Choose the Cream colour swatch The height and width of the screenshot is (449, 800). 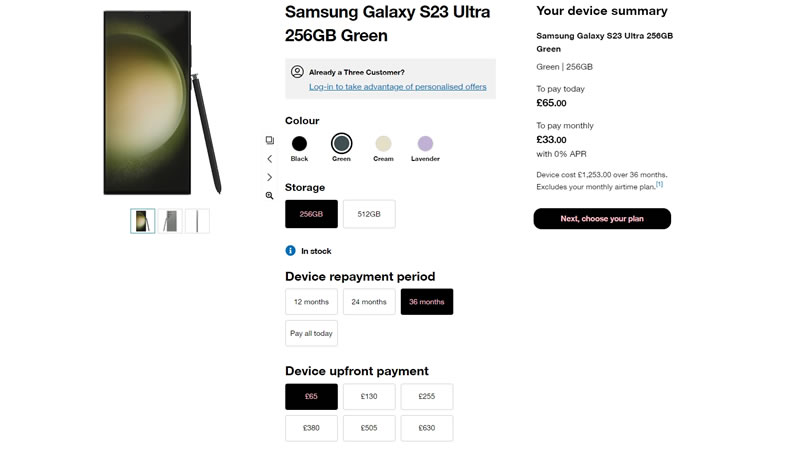pos(383,144)
